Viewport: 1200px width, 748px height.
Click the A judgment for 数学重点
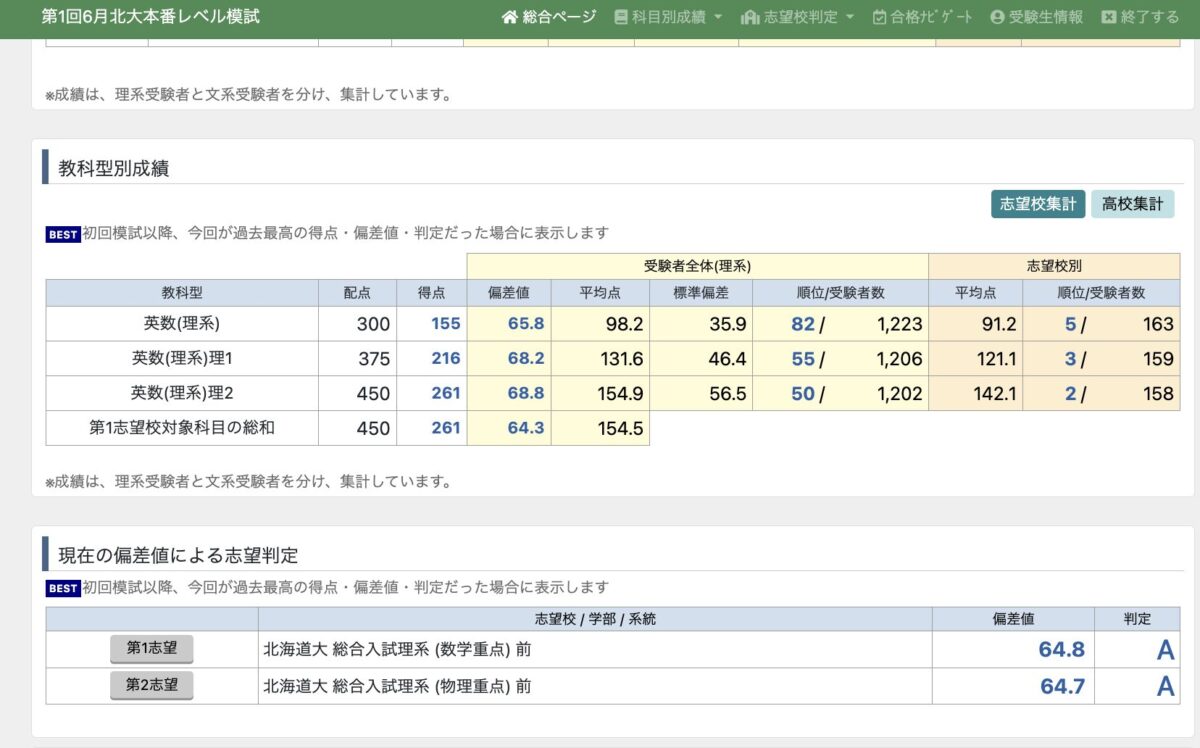coord(1165,650)
